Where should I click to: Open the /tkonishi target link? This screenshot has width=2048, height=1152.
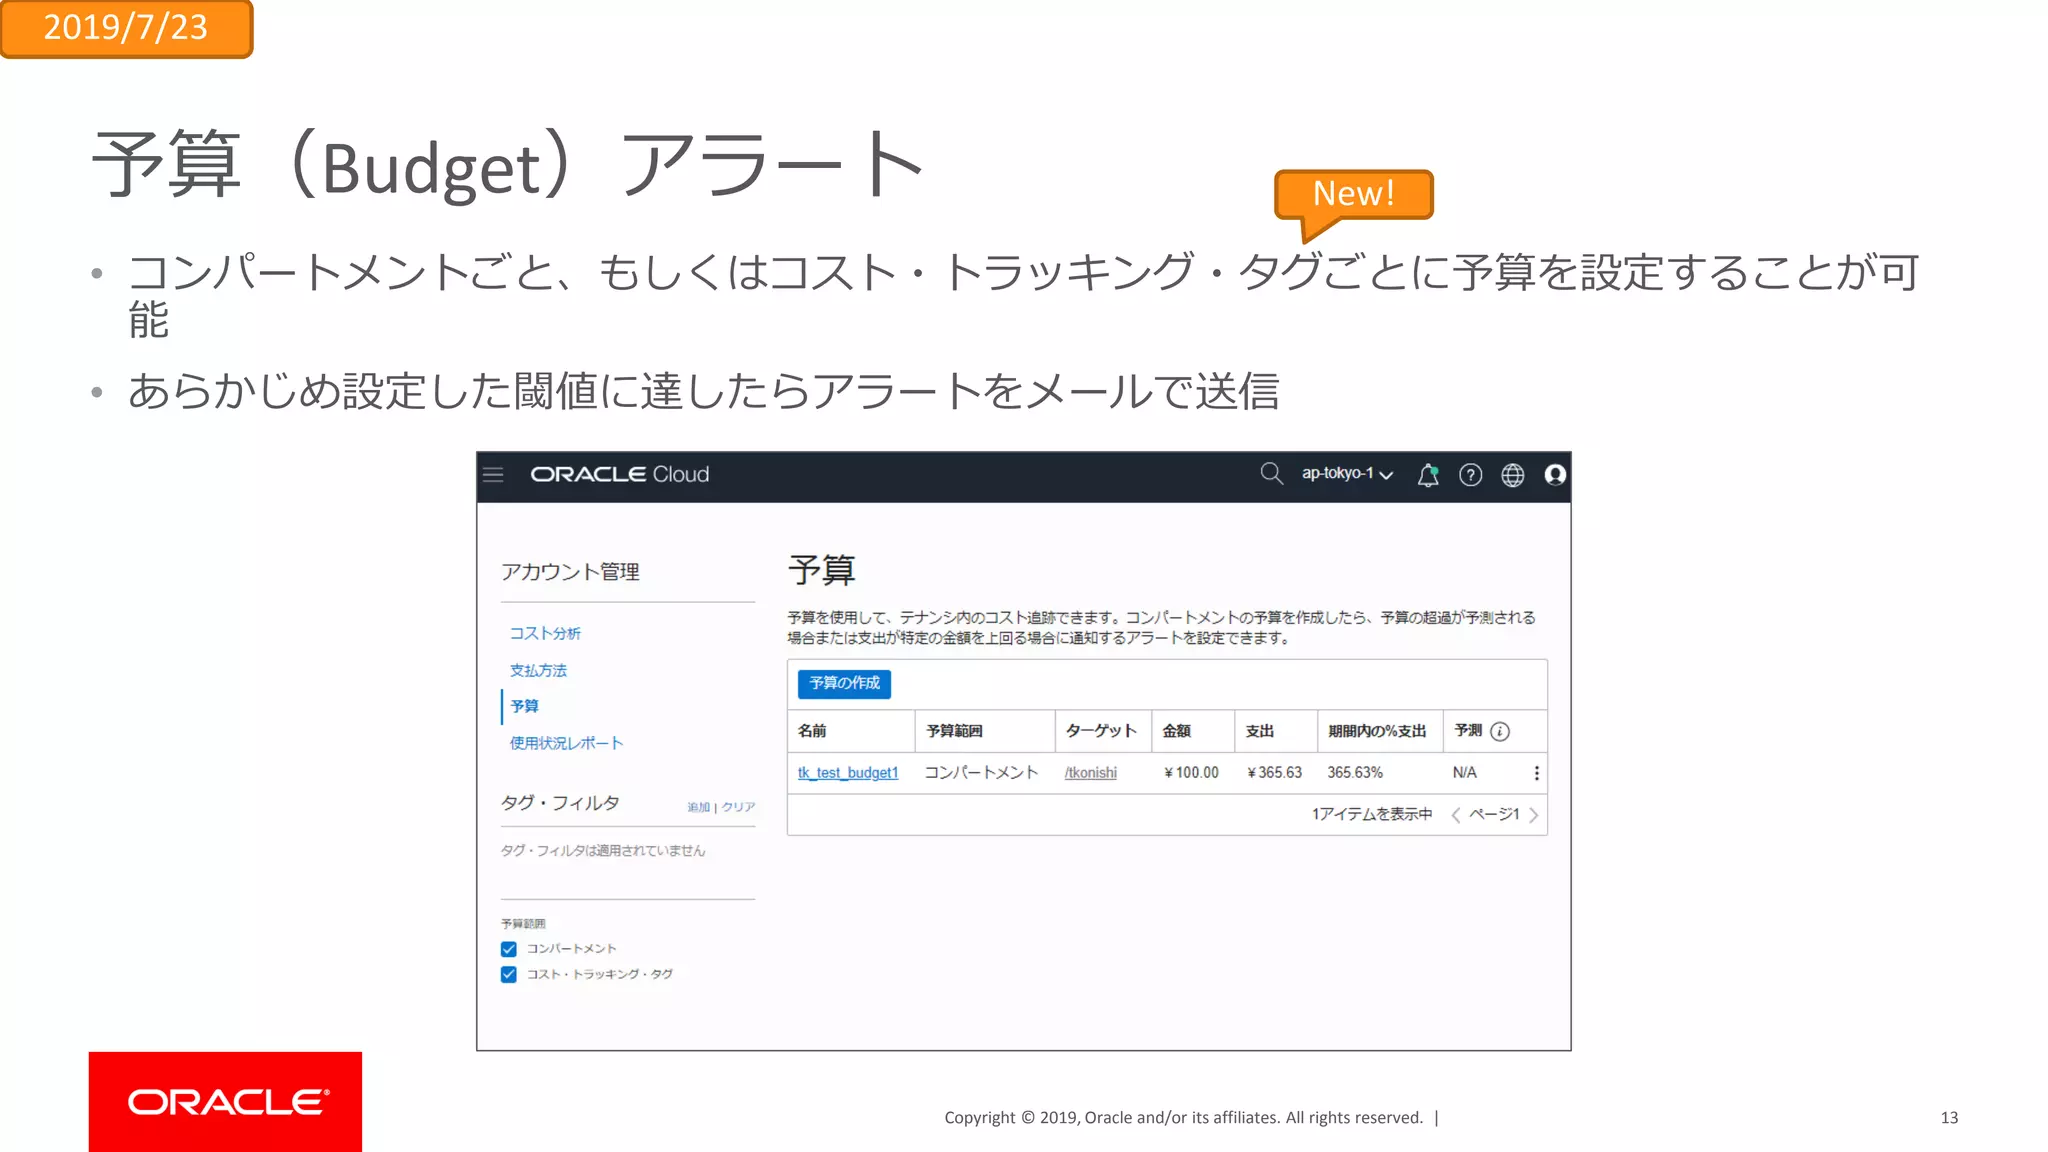point(1091,773)
